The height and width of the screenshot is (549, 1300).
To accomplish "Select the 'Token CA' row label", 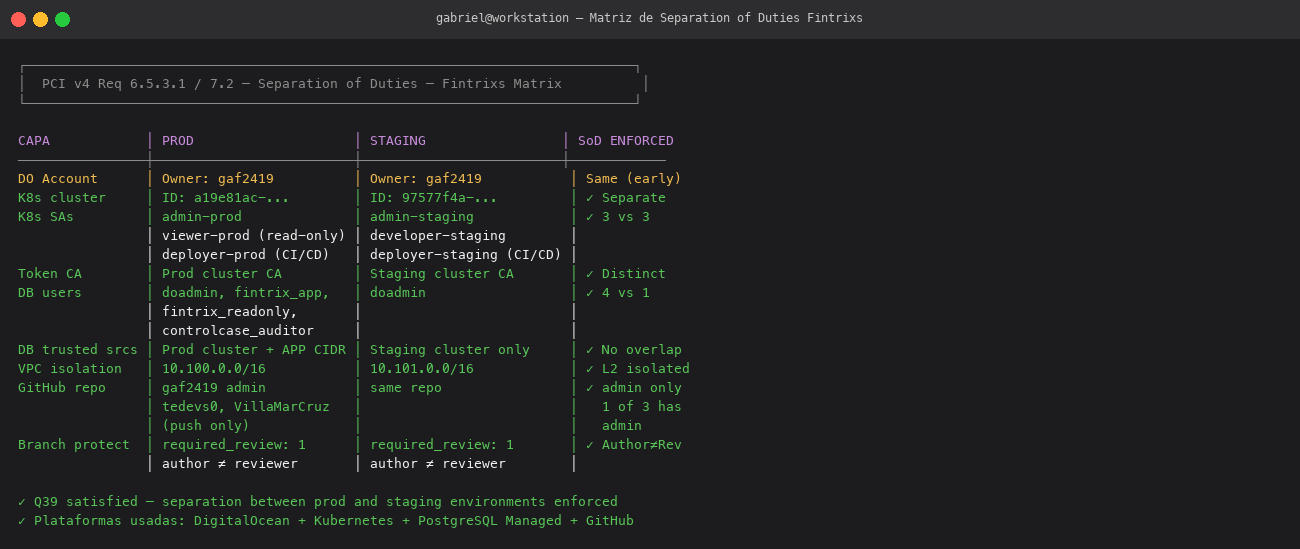I will click(x=50, y=274).
